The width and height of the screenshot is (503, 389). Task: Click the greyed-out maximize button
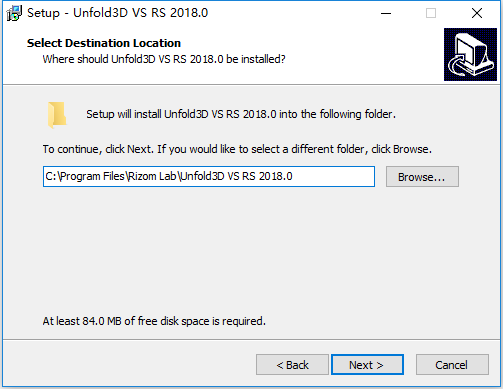pyautogui.click(x=431, y=13)
